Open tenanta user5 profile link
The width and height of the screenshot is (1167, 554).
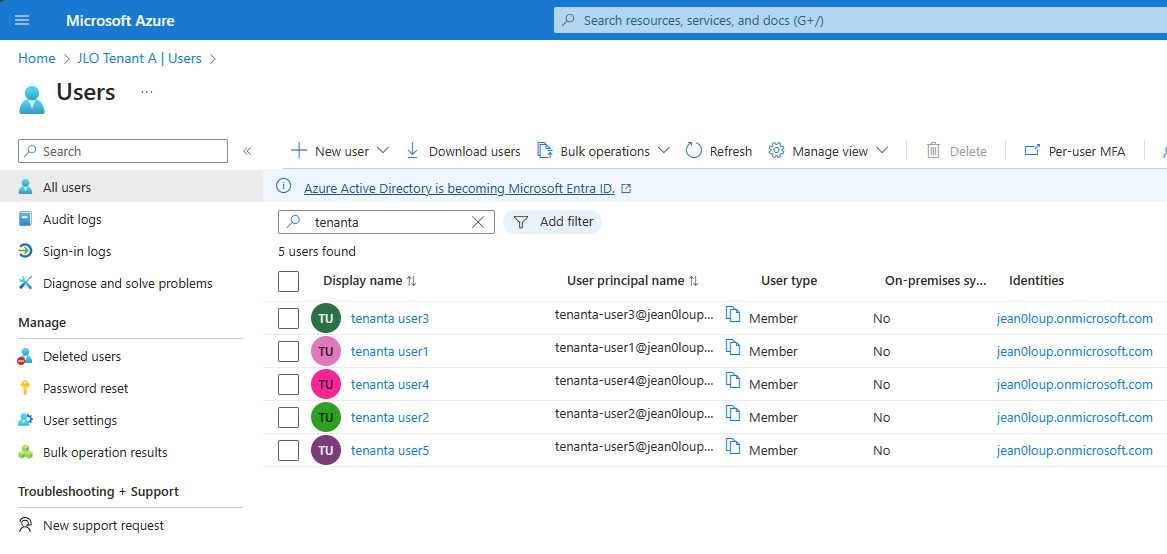point(390,451)
